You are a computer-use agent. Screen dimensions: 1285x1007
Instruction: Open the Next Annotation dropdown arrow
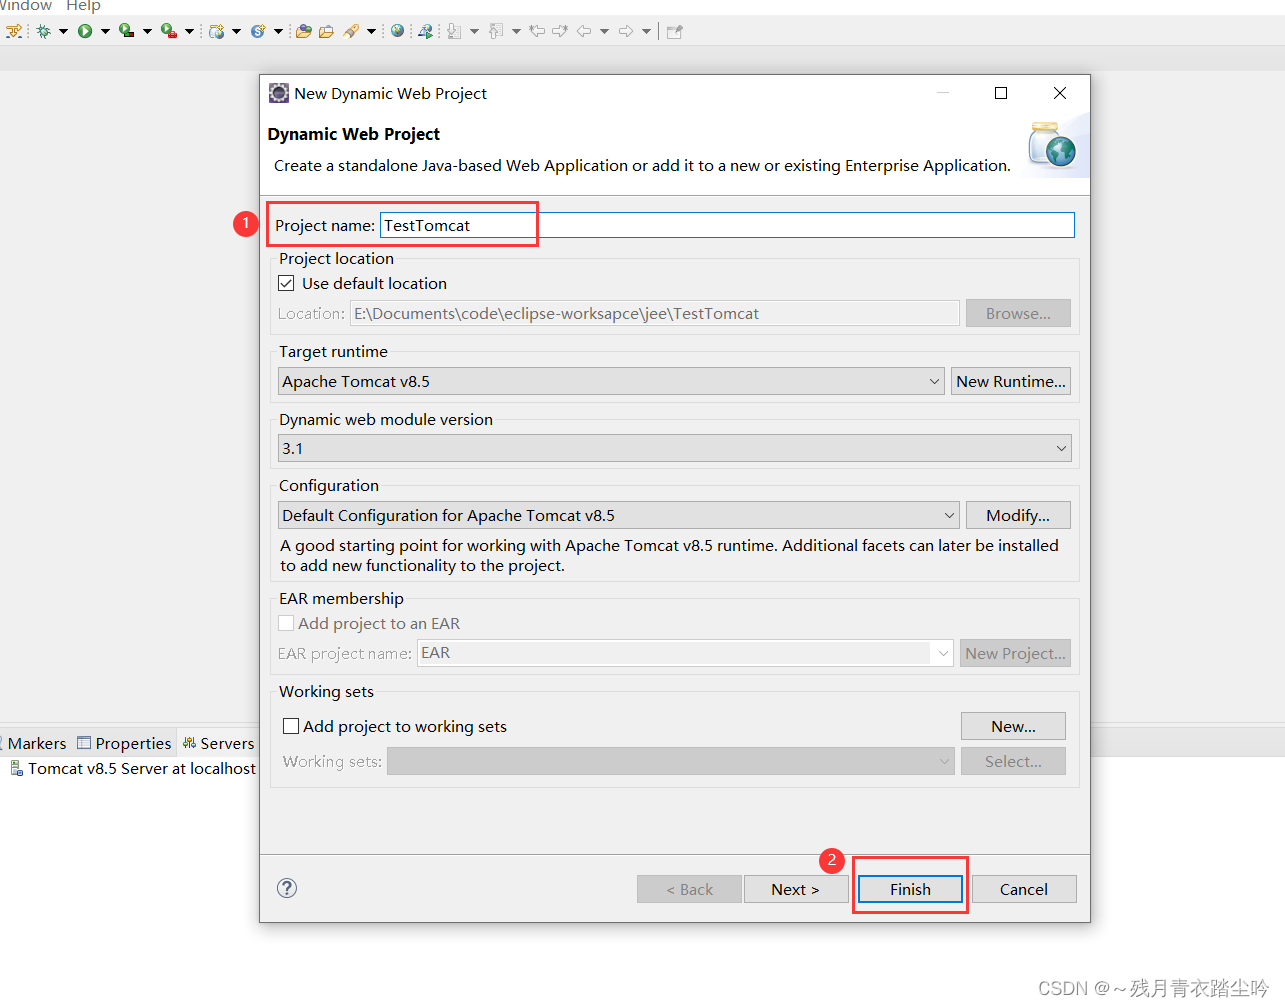coord(474,31)
